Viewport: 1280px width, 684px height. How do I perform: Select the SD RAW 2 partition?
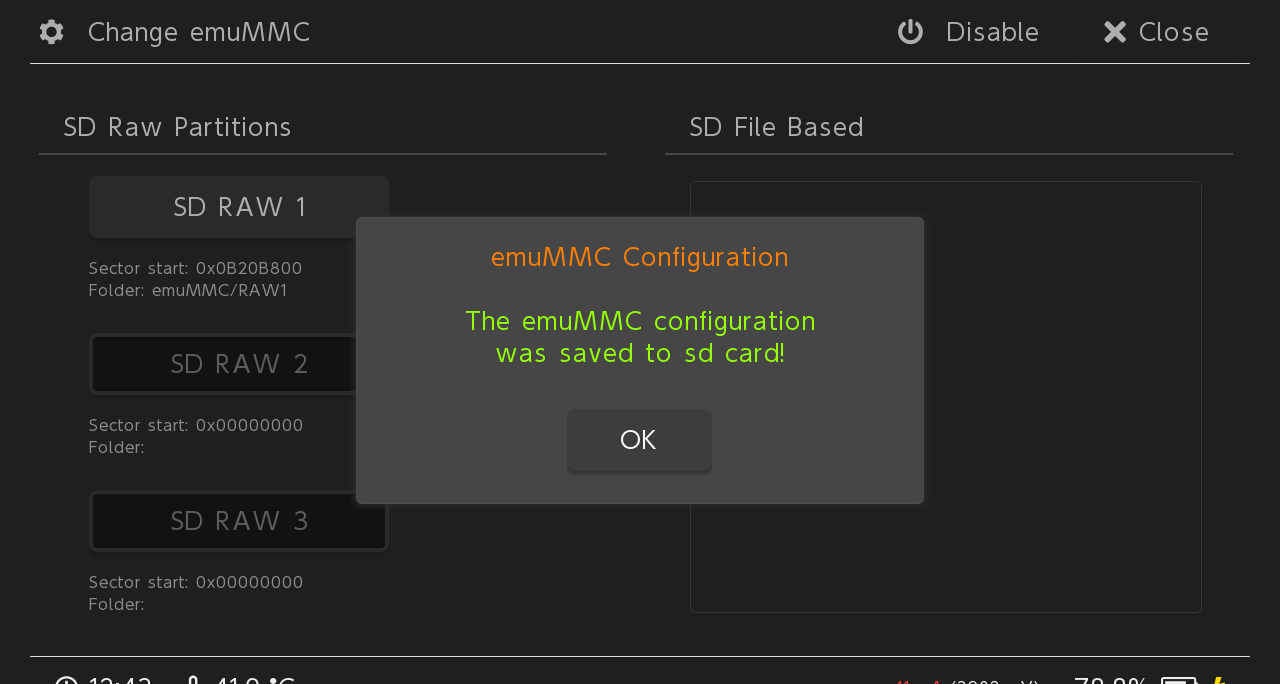pyautogui.click(x=239, y=364)
